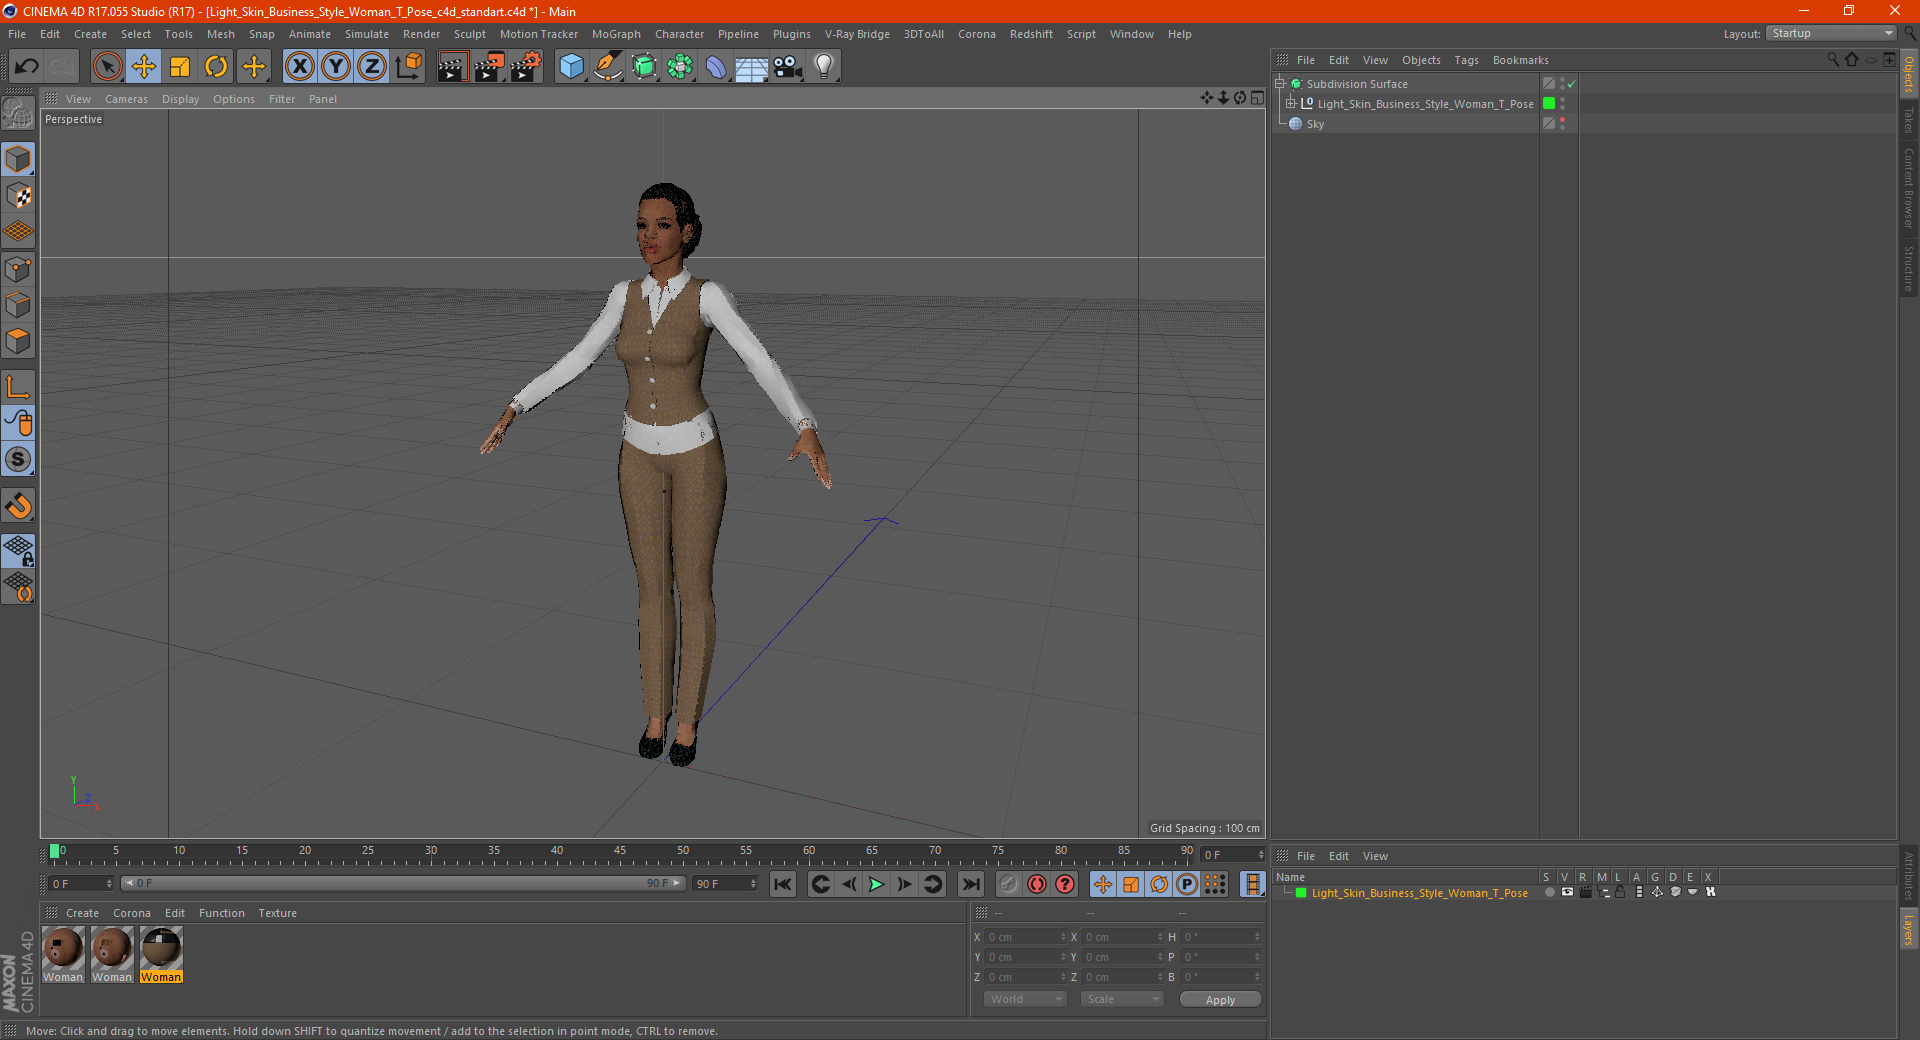Toggle layer visibility for Woman layer

point(1567,893)
